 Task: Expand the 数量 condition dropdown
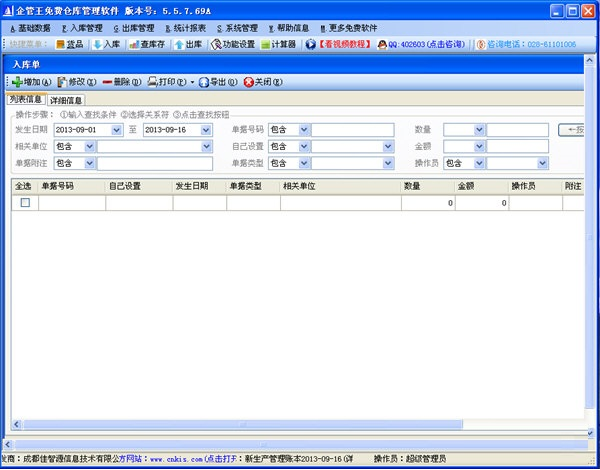479,130
